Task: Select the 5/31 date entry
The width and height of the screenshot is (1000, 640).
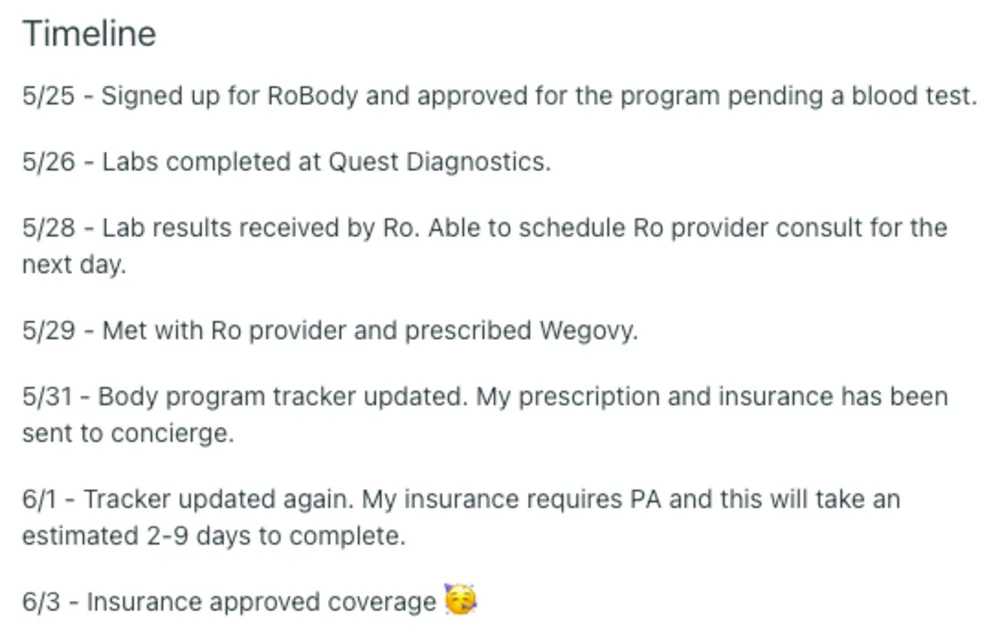Action: pyautogui.click(x=47, y=397)
